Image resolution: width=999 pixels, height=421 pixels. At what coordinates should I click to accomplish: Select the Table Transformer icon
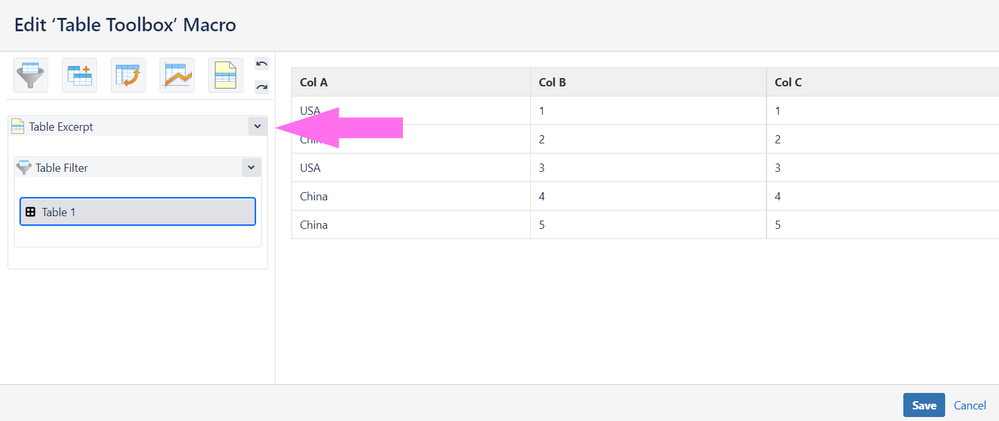tap(128, 76)
